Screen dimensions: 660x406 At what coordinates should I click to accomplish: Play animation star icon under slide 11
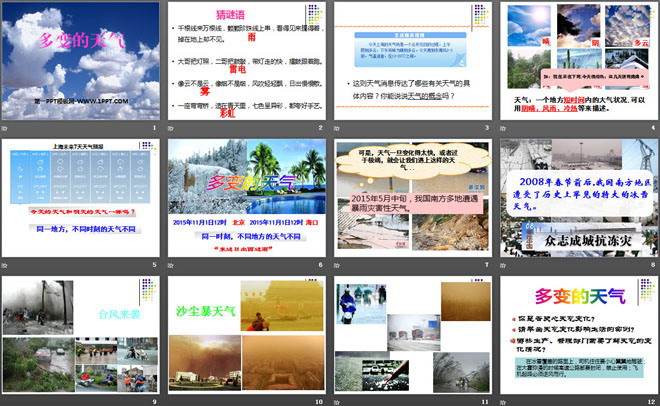tap(337, 402)
